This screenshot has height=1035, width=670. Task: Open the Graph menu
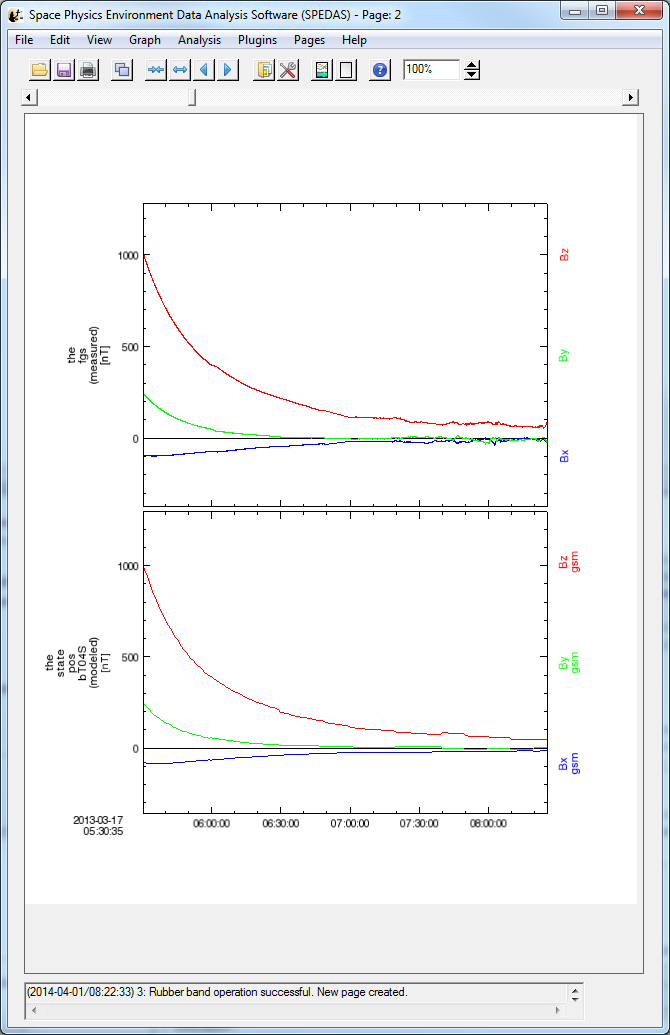145,40
